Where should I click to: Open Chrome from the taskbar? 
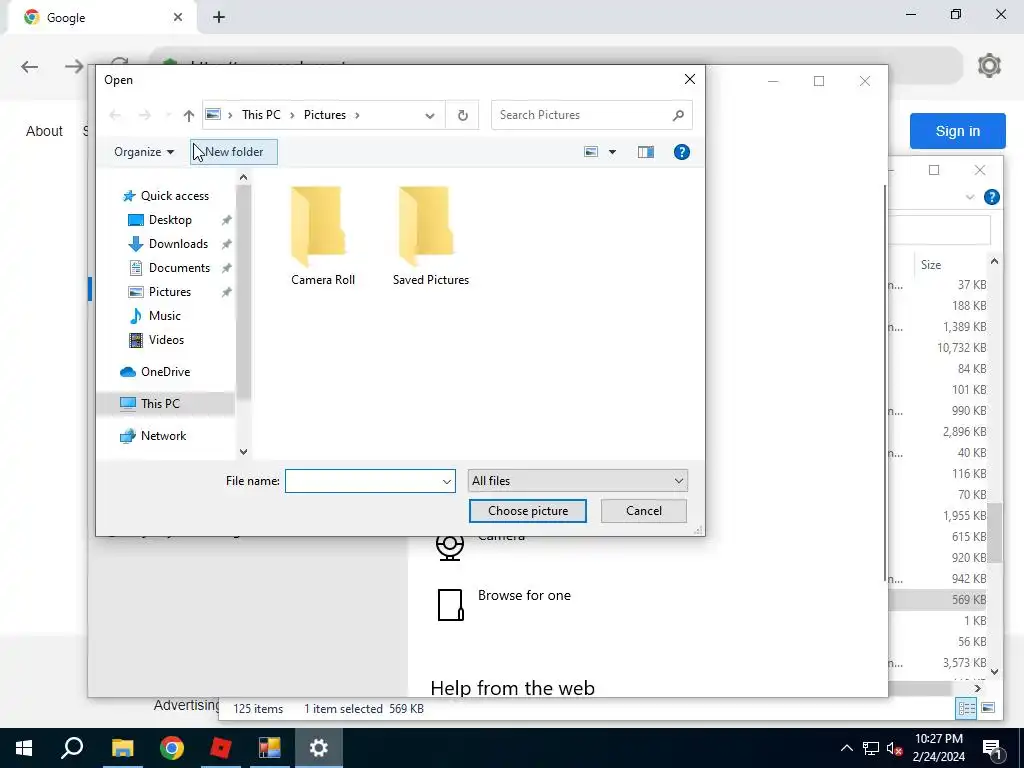[x=171, y=748]
